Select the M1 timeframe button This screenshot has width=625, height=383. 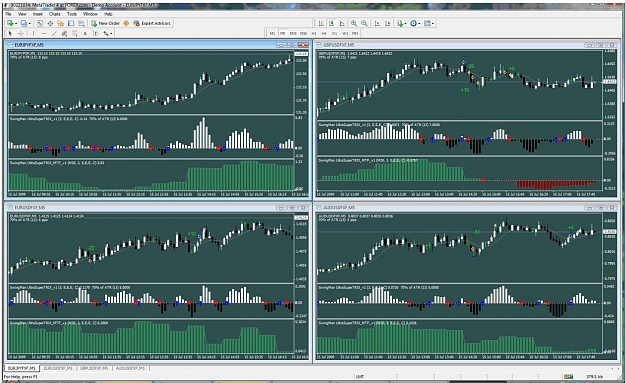coord(273,33)
